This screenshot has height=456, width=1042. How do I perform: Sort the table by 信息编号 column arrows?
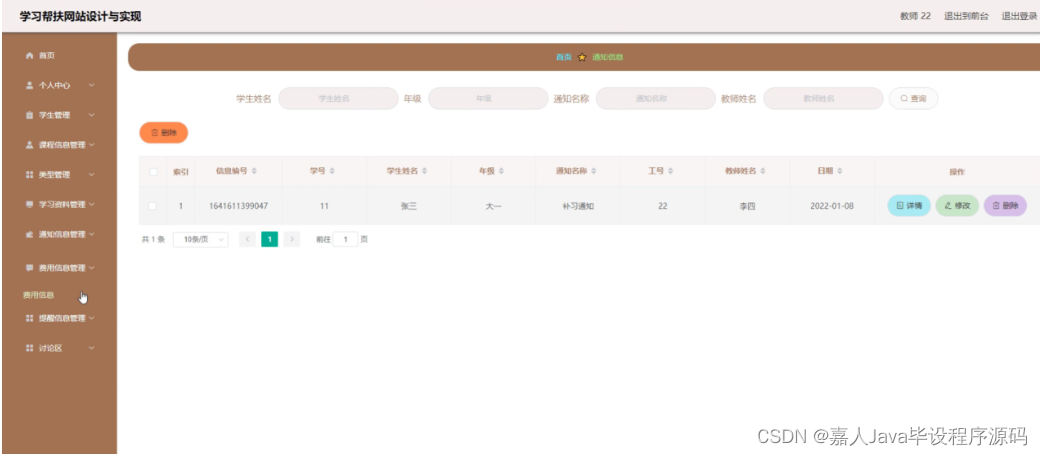tap(255, 171)
